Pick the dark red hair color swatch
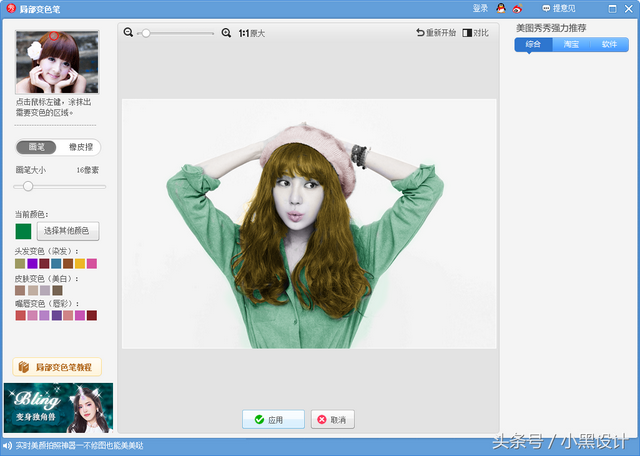This screenshot has height=456, width=640. (44, 263)
